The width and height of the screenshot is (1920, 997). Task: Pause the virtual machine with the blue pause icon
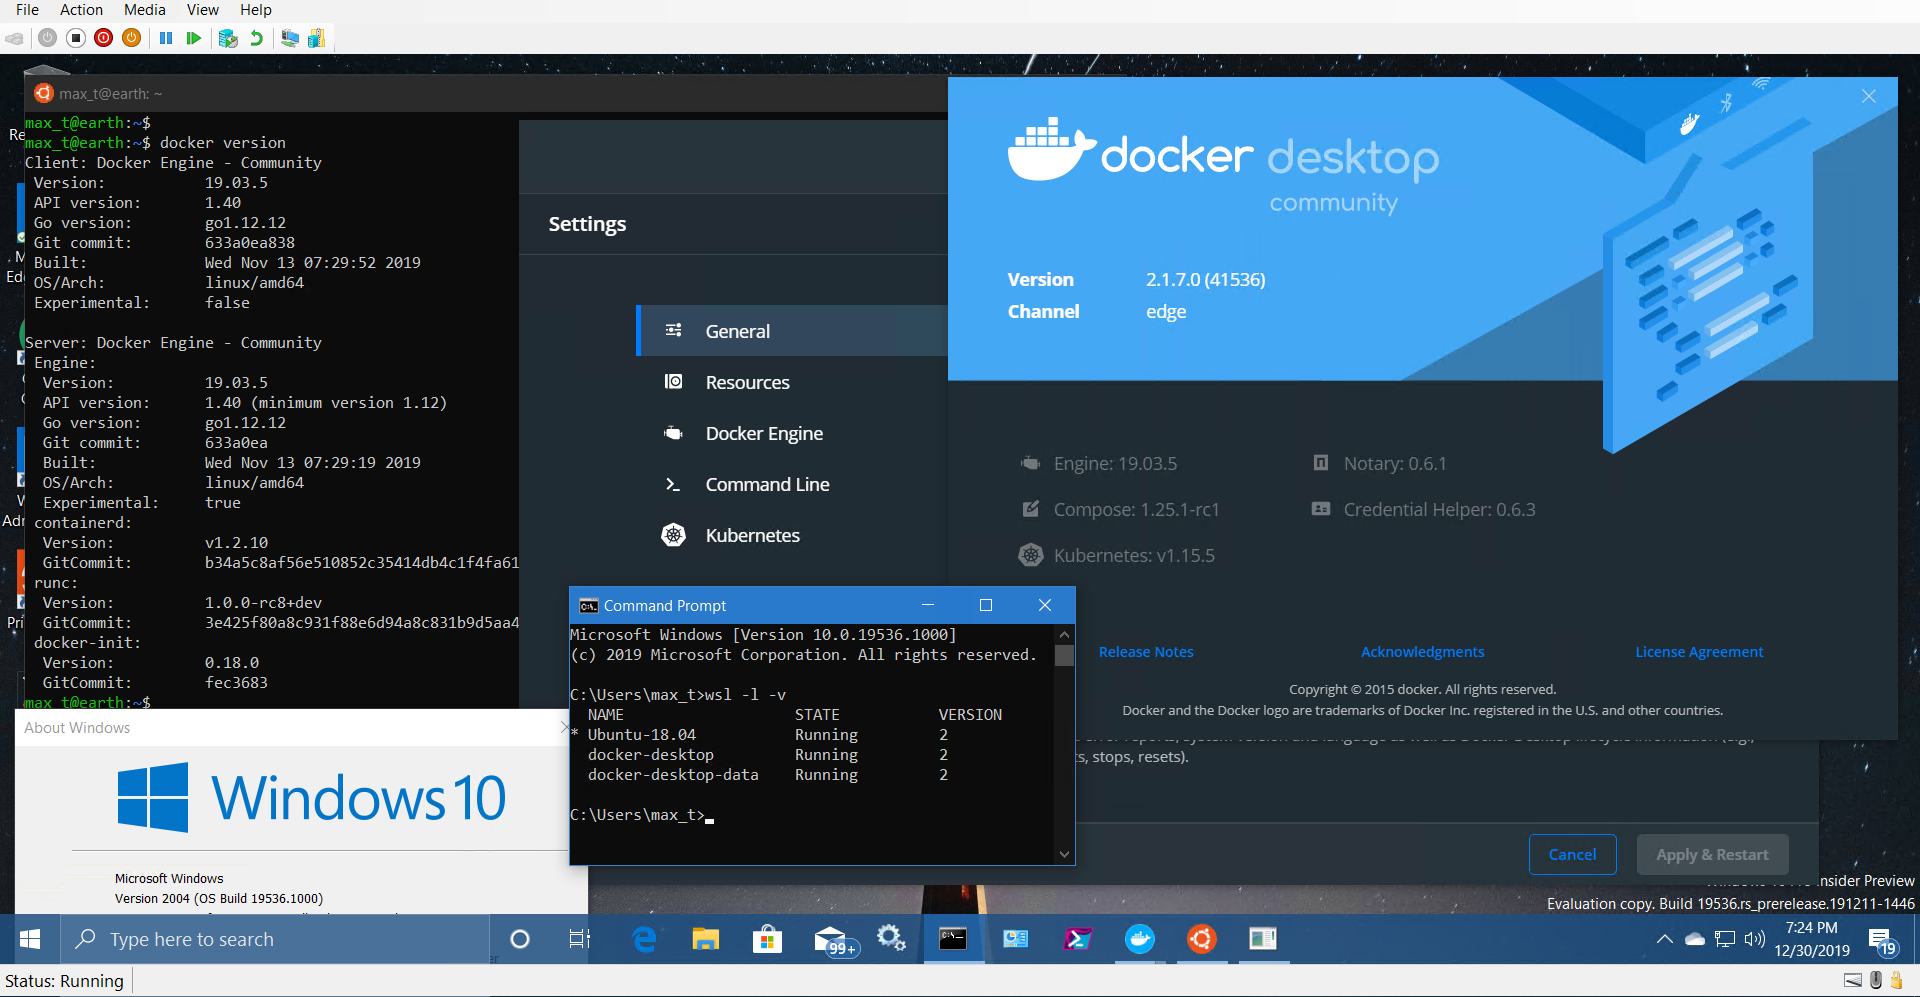tap(166, 38)
